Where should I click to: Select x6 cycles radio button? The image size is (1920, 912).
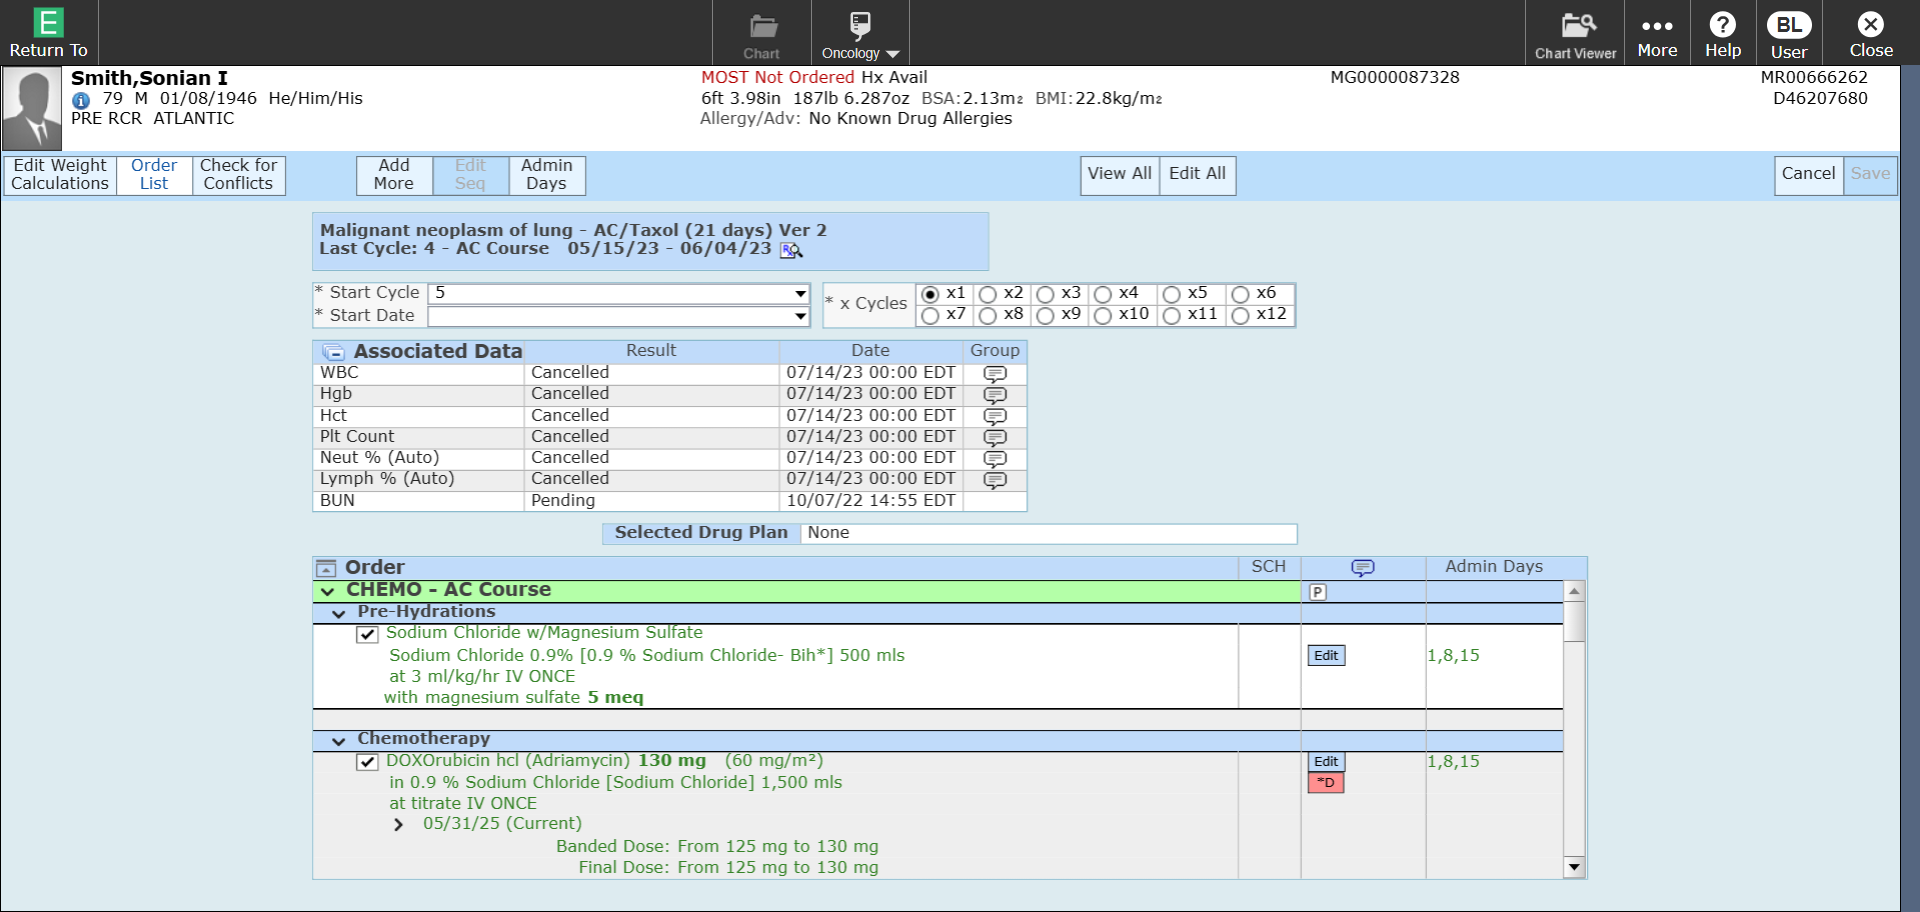(1241, 294)
